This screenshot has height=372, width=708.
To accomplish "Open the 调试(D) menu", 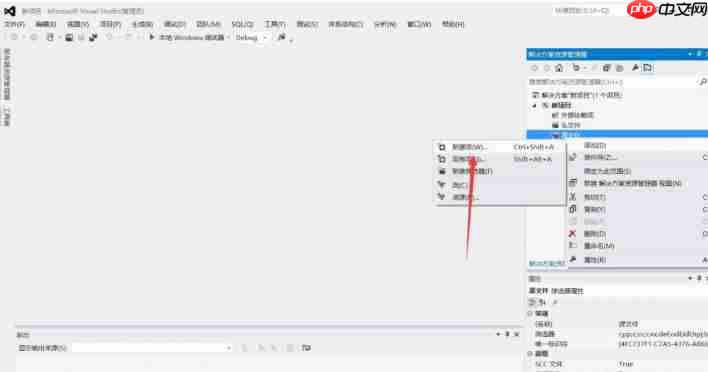I will pos(174,24).
